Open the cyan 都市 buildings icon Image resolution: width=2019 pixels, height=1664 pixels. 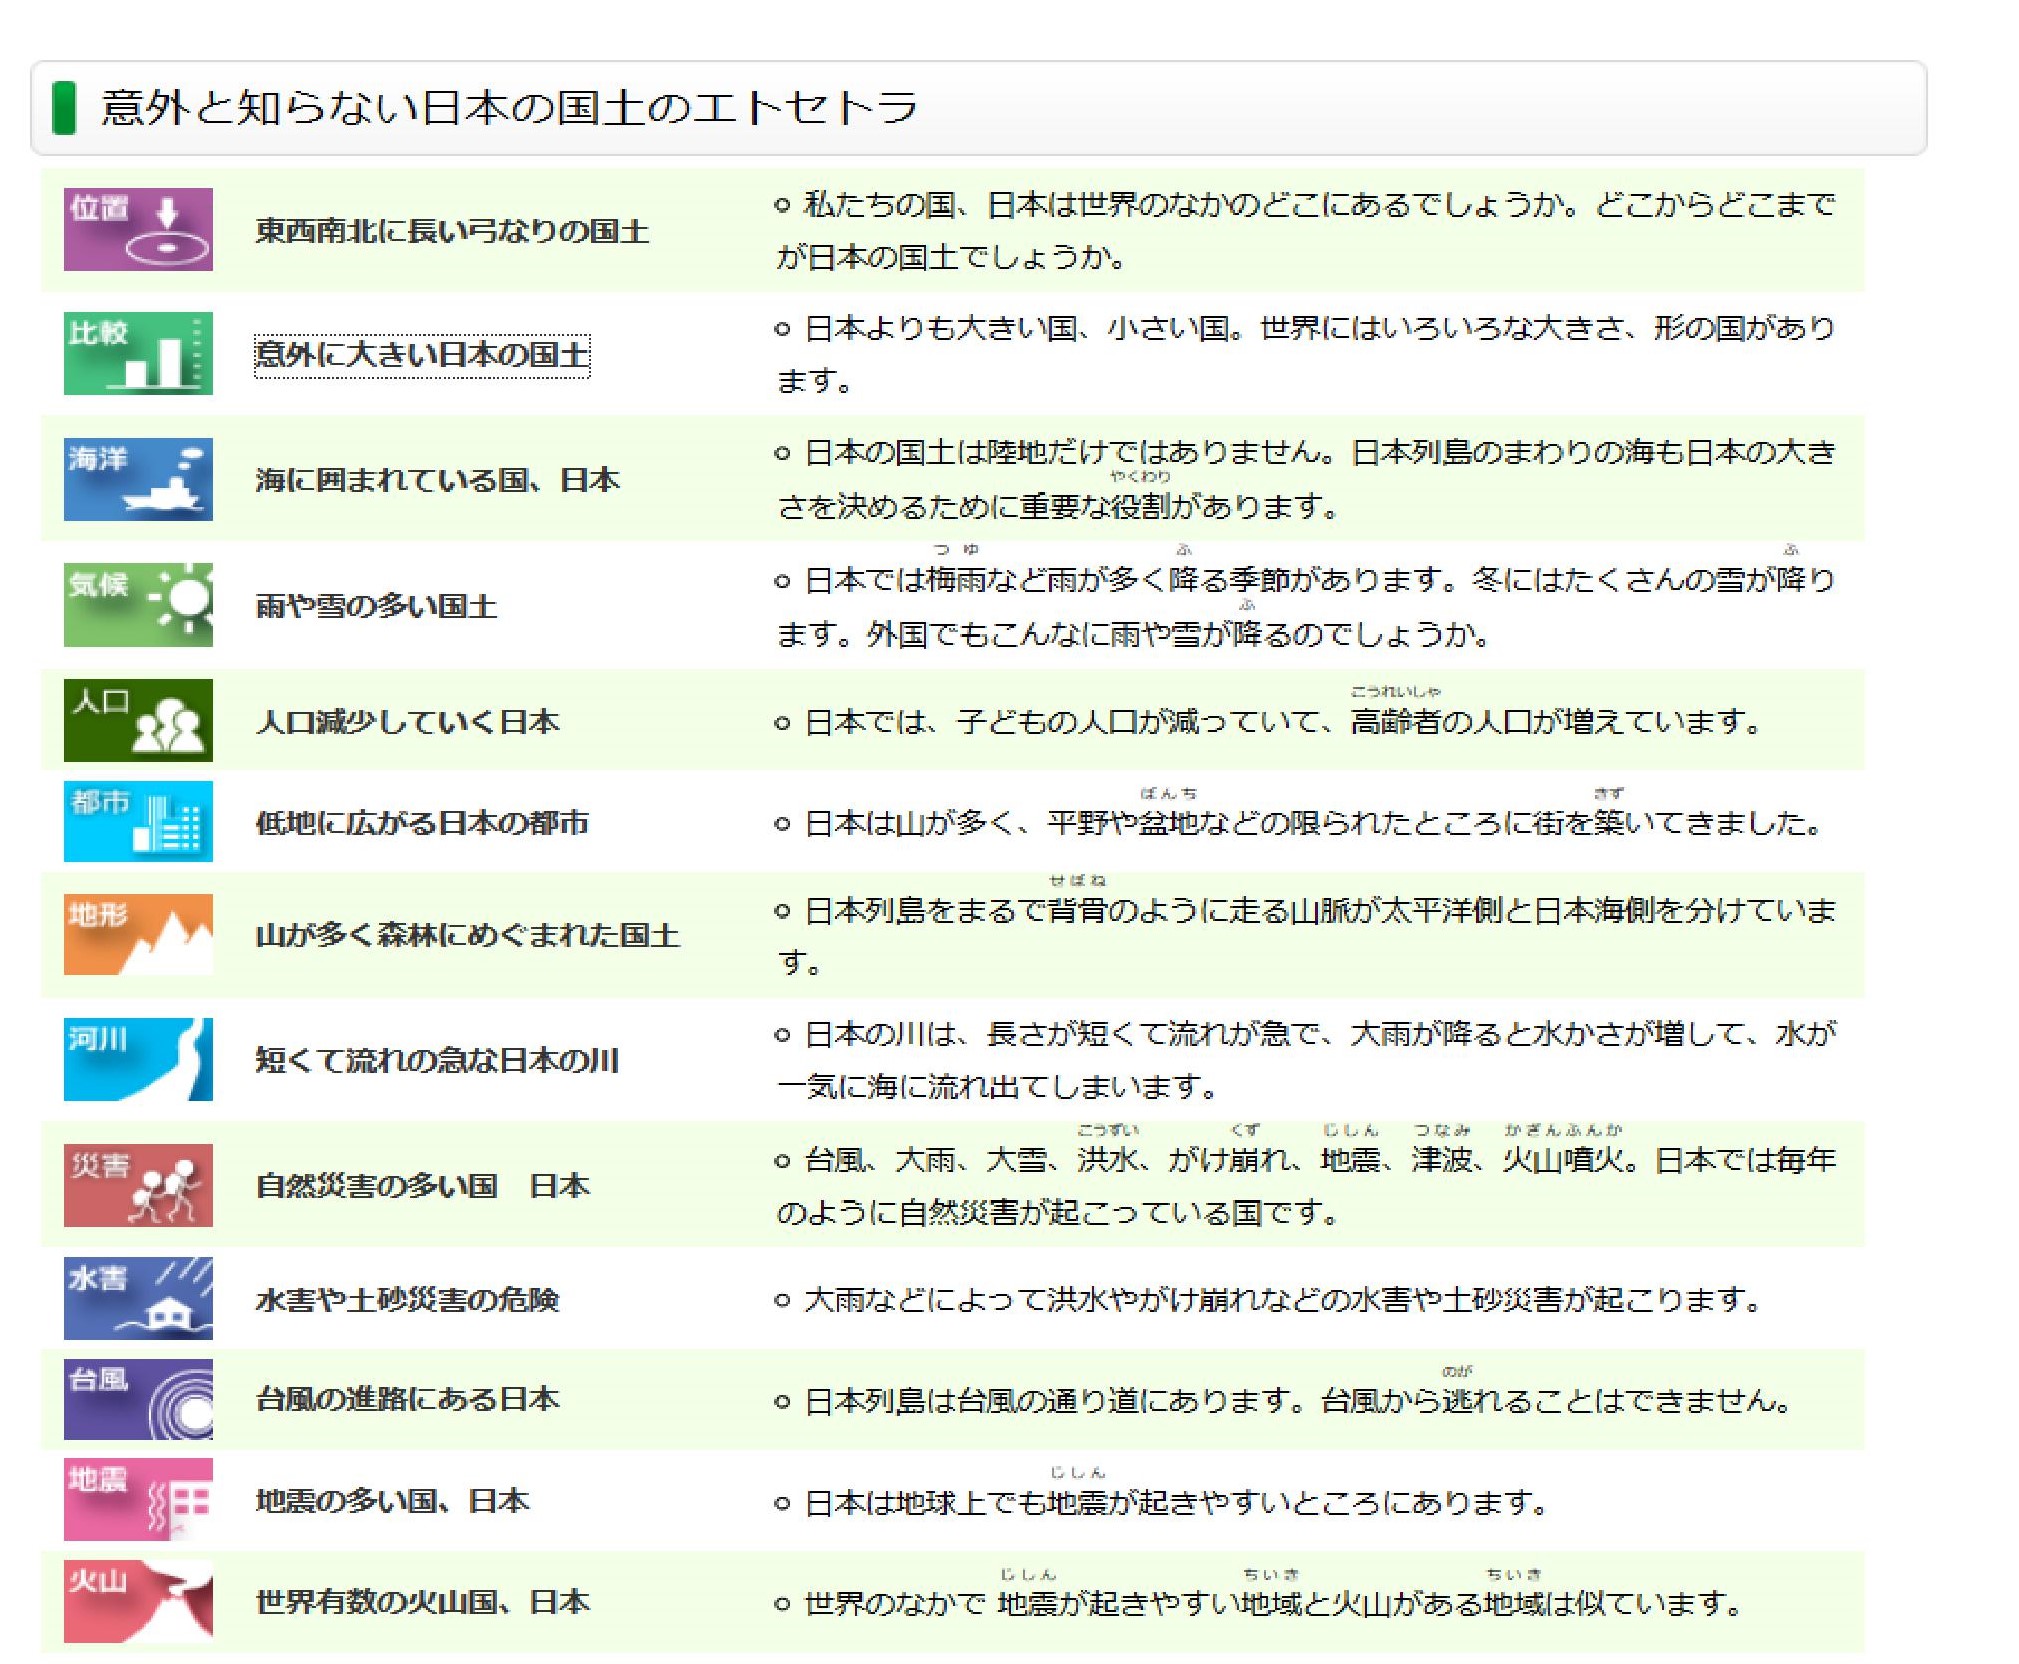click(x=138, y=821)
